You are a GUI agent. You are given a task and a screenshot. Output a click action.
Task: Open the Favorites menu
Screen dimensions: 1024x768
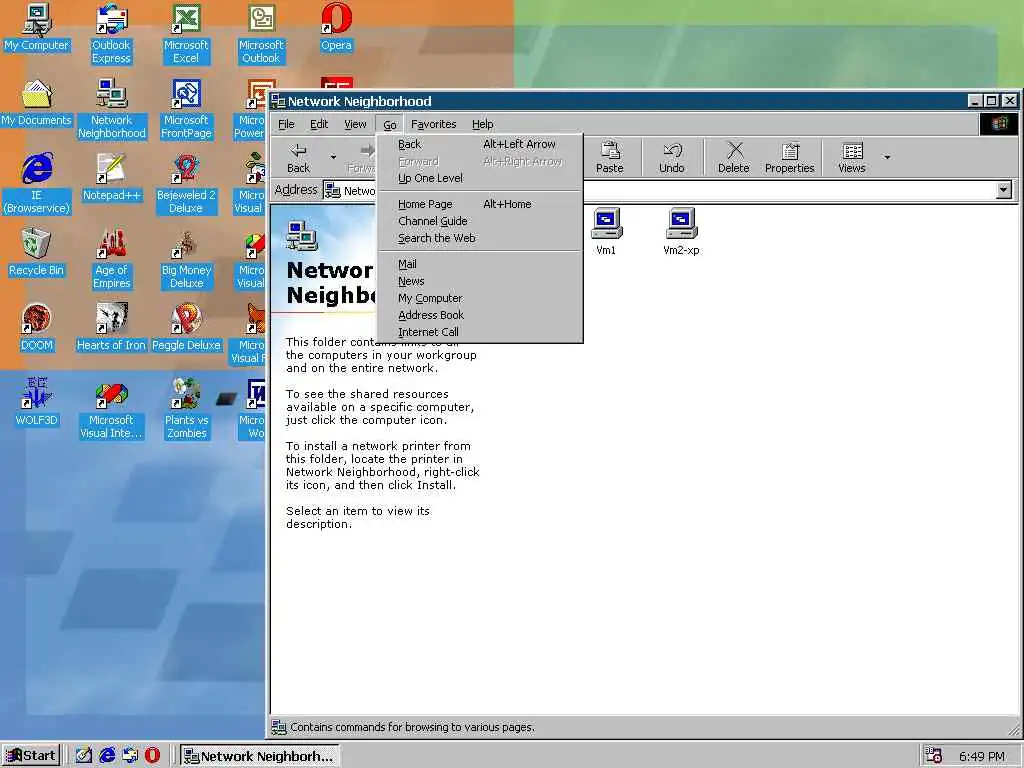[434, 124]
